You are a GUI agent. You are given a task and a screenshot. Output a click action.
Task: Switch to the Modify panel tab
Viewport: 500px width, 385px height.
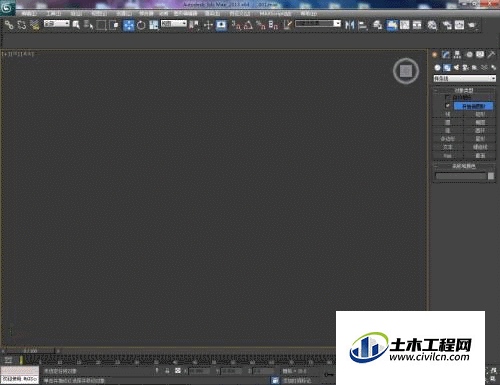coord(446,55)
